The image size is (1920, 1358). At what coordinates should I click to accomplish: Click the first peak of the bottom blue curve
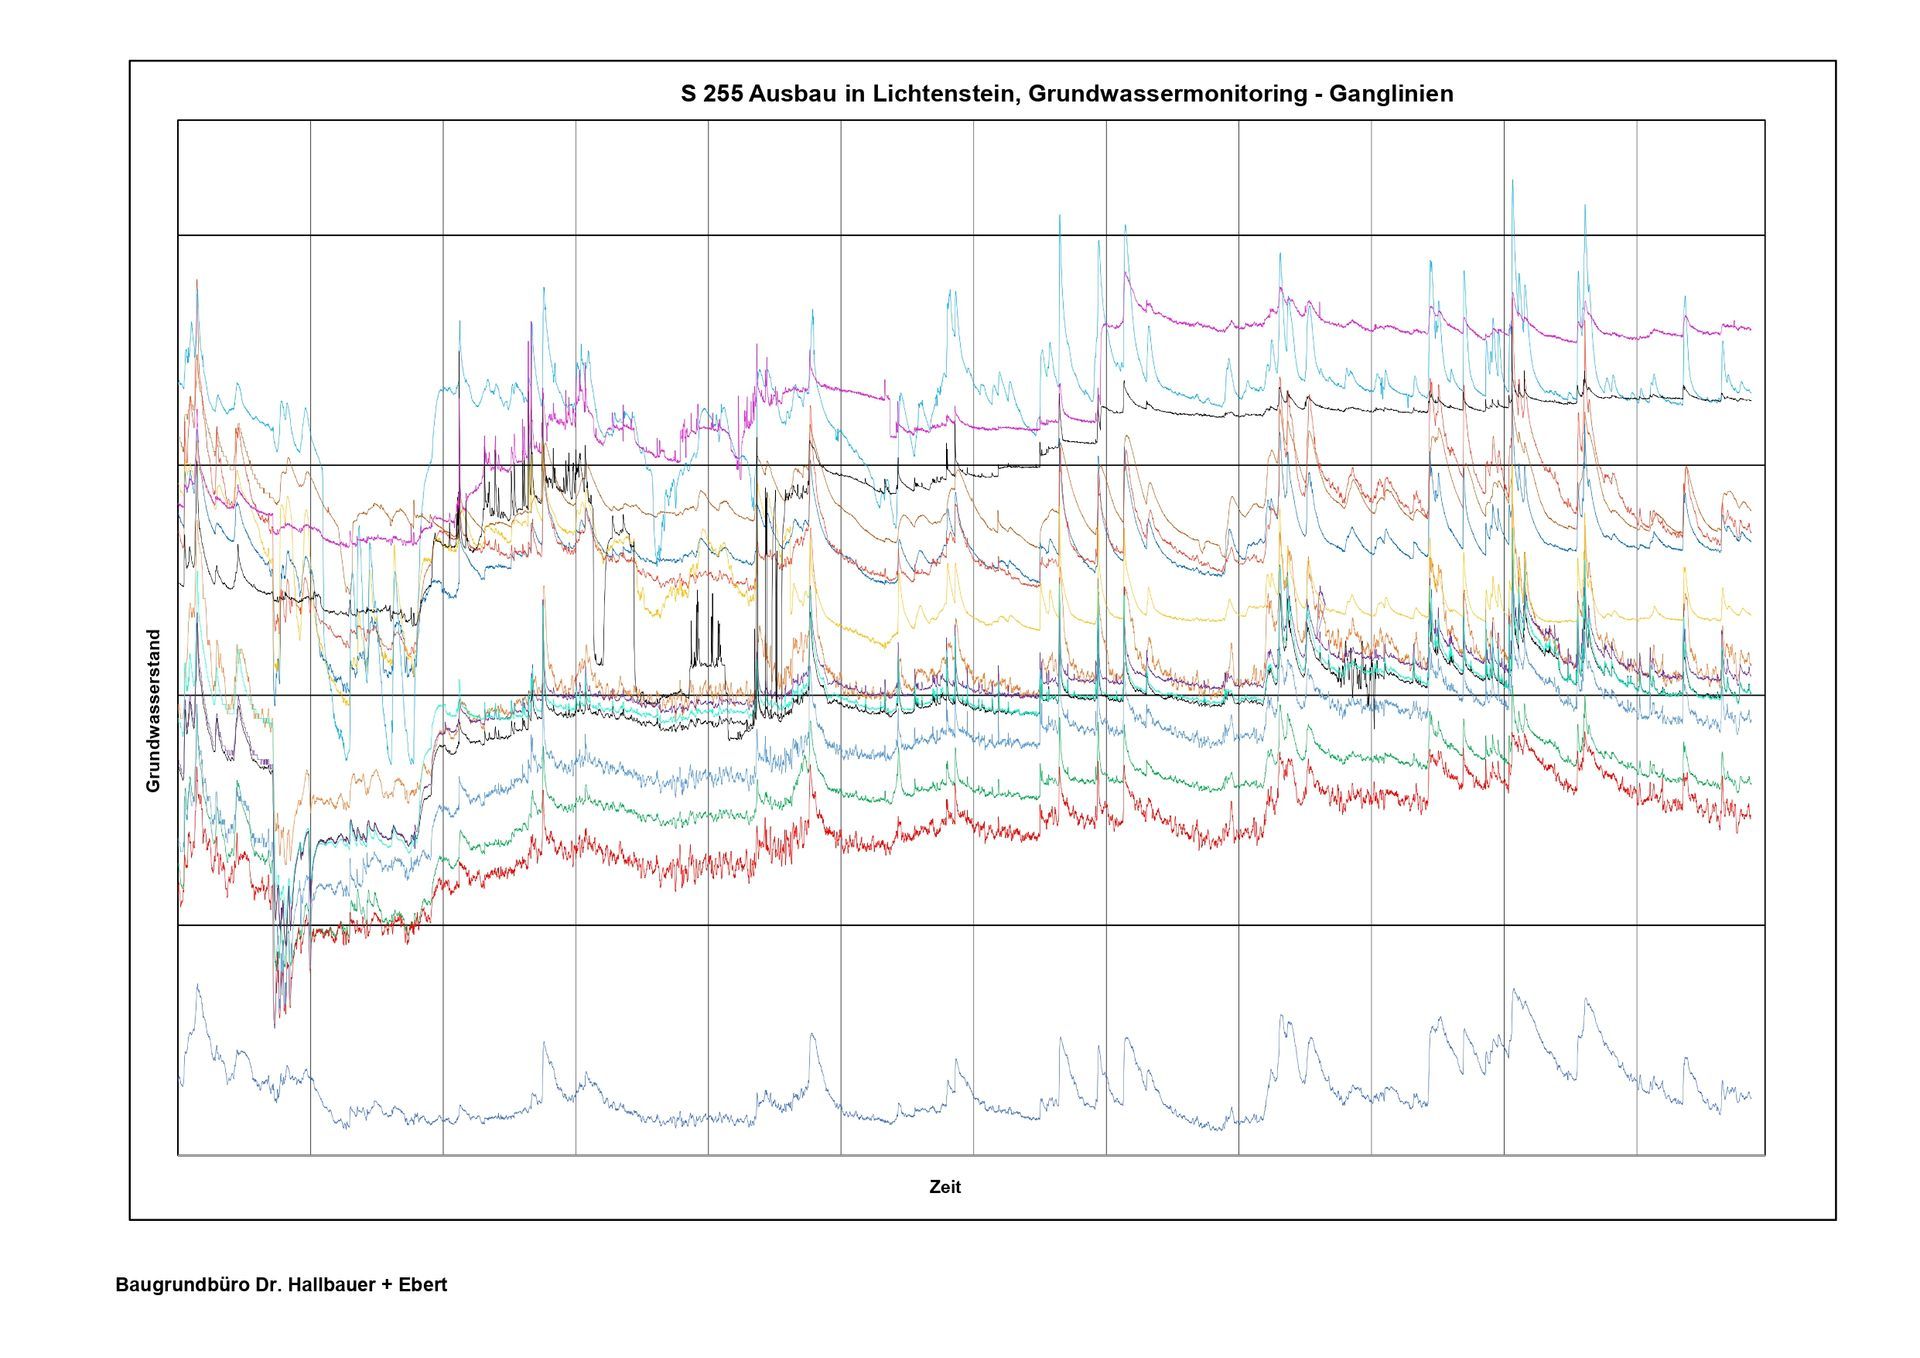pyautogui.click(x=198, y=986)
